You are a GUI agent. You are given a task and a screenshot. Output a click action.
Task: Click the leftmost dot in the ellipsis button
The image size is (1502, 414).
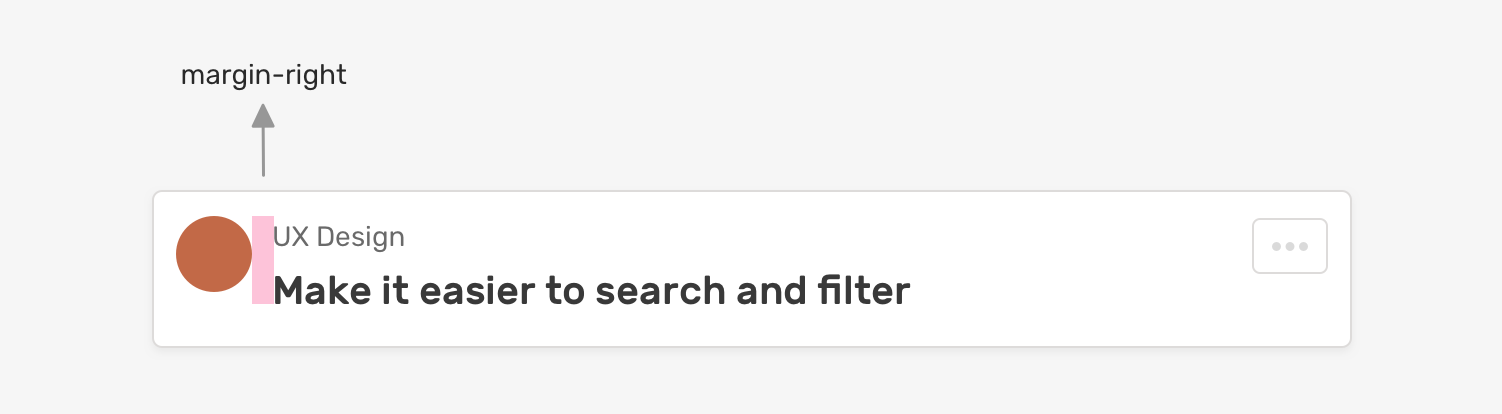click(1276, 246)
